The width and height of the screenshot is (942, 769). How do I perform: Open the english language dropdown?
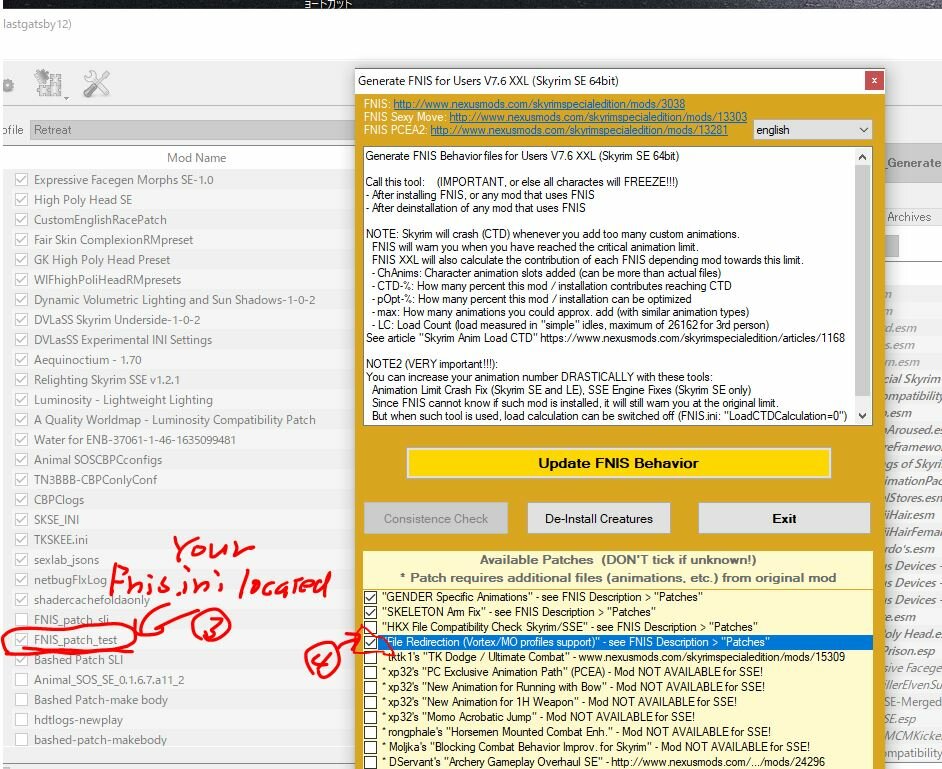pyautogui.click(x=812, y=130)
